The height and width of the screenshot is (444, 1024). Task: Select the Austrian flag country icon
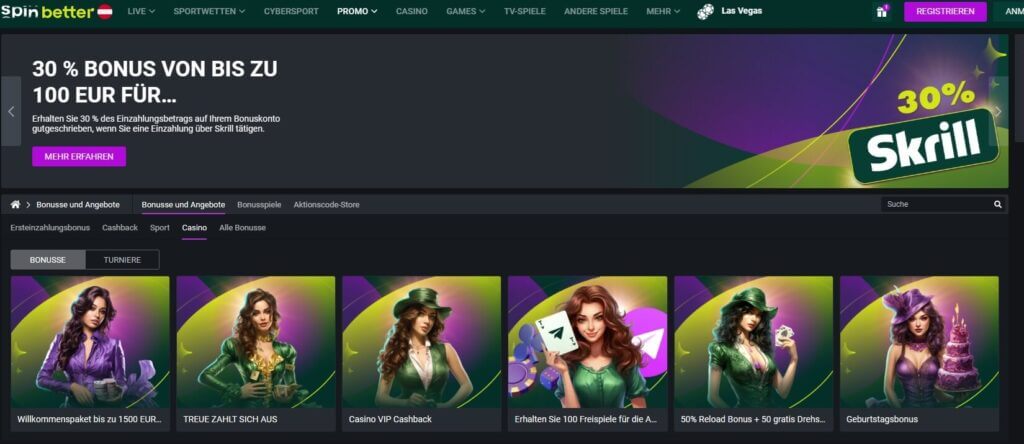[104, 11]
